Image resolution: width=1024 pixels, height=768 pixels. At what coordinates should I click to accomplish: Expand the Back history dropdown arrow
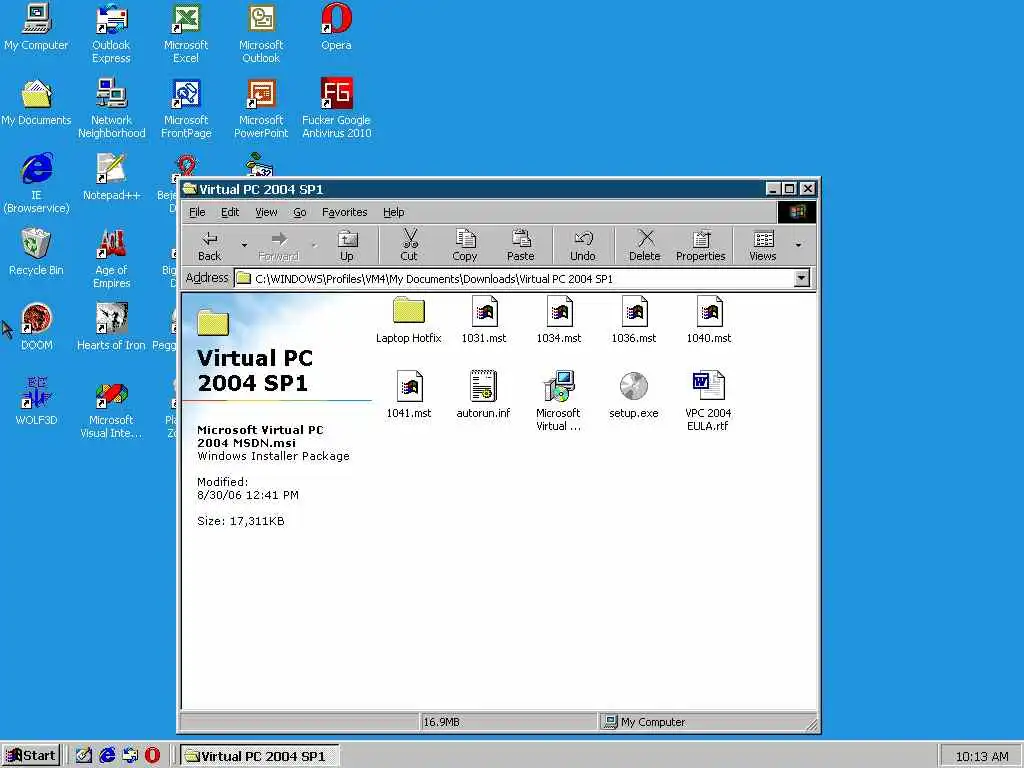point(244,246)
